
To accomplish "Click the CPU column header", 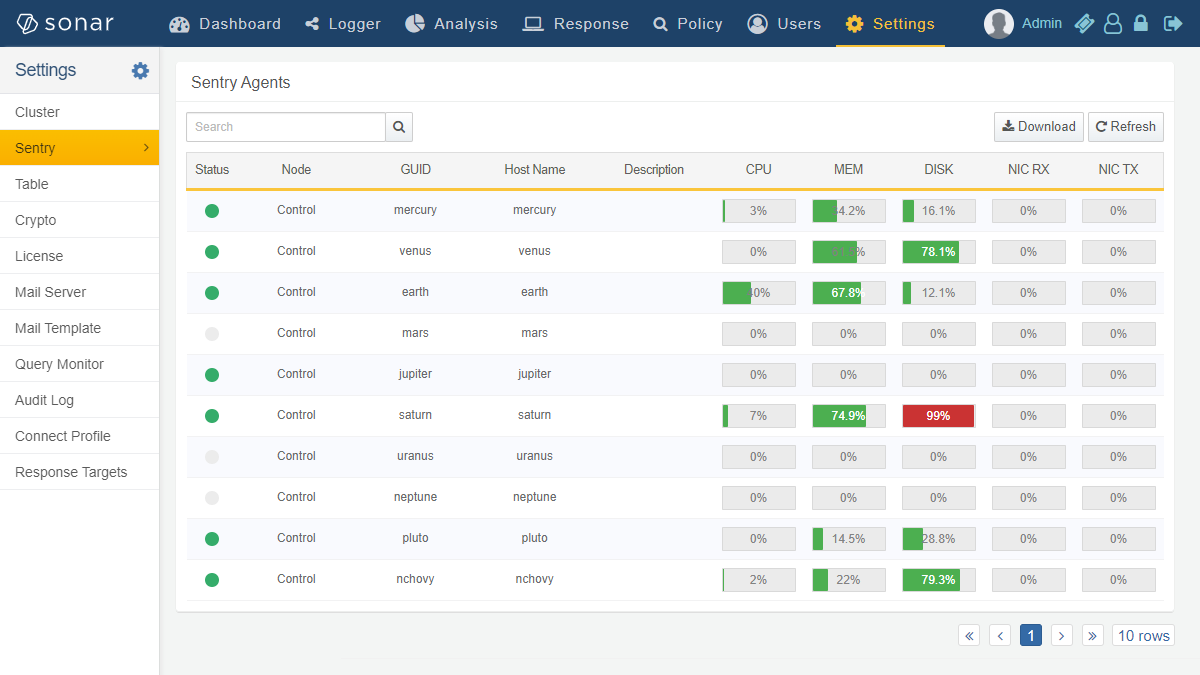I will pos(759,170).
